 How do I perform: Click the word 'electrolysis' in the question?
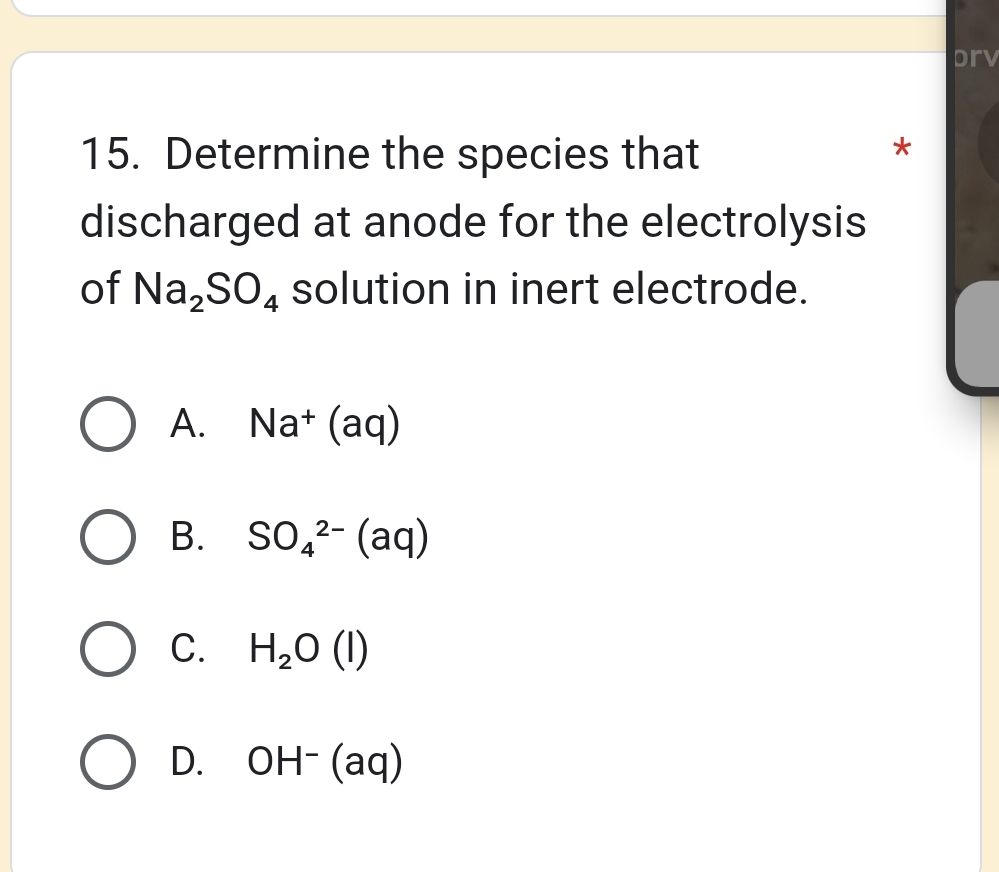tap(752, 222)
